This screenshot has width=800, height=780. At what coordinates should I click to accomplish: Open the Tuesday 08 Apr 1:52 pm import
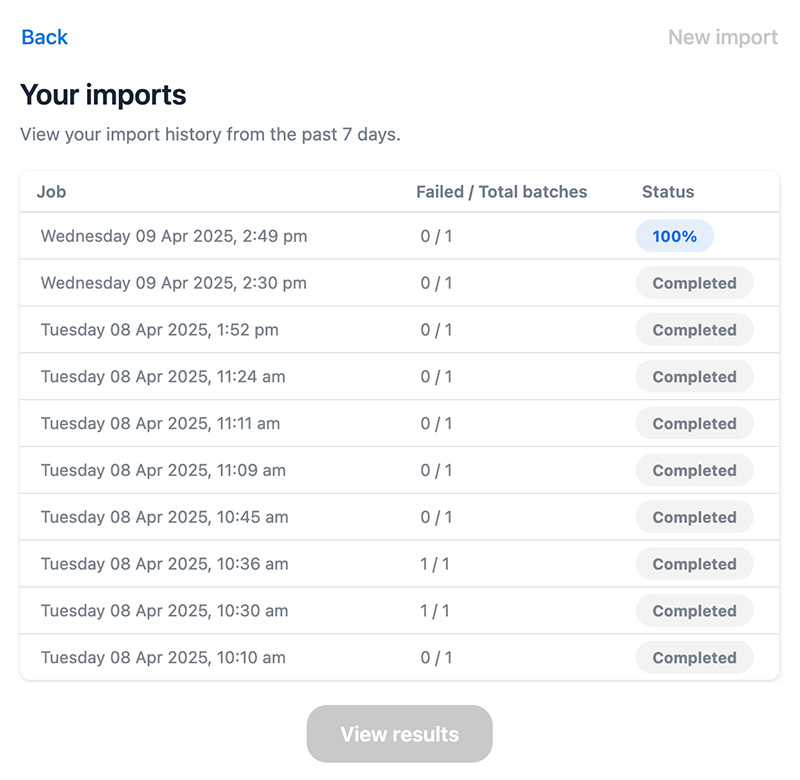coord(160,330)
